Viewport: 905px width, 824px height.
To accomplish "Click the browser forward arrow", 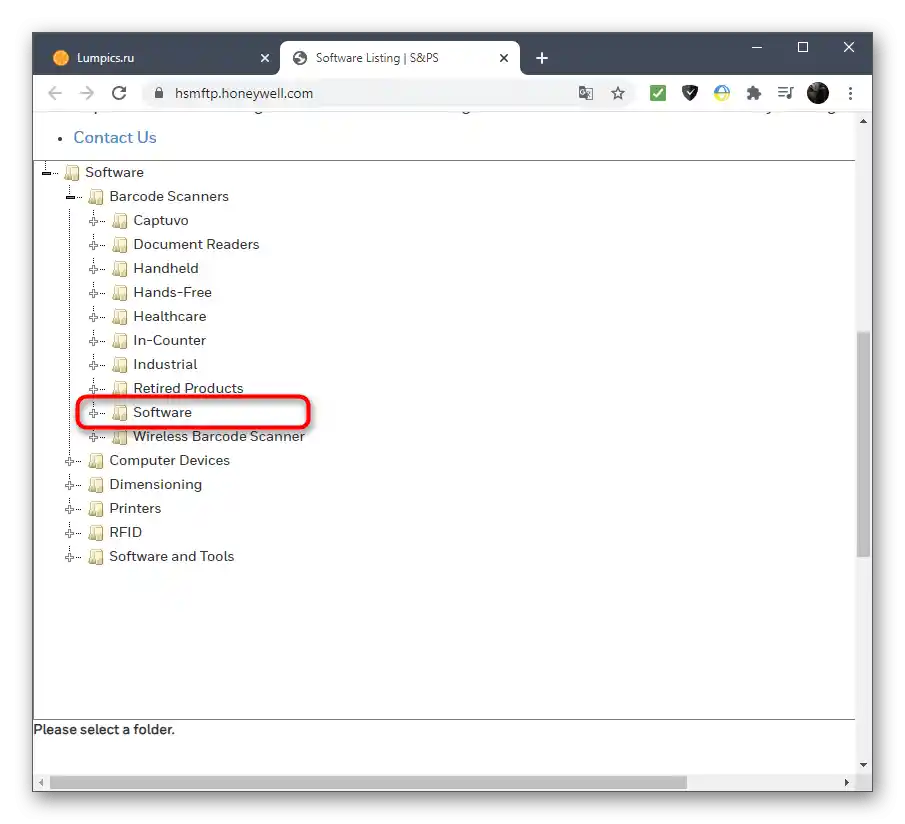I will tap(87, 93).
